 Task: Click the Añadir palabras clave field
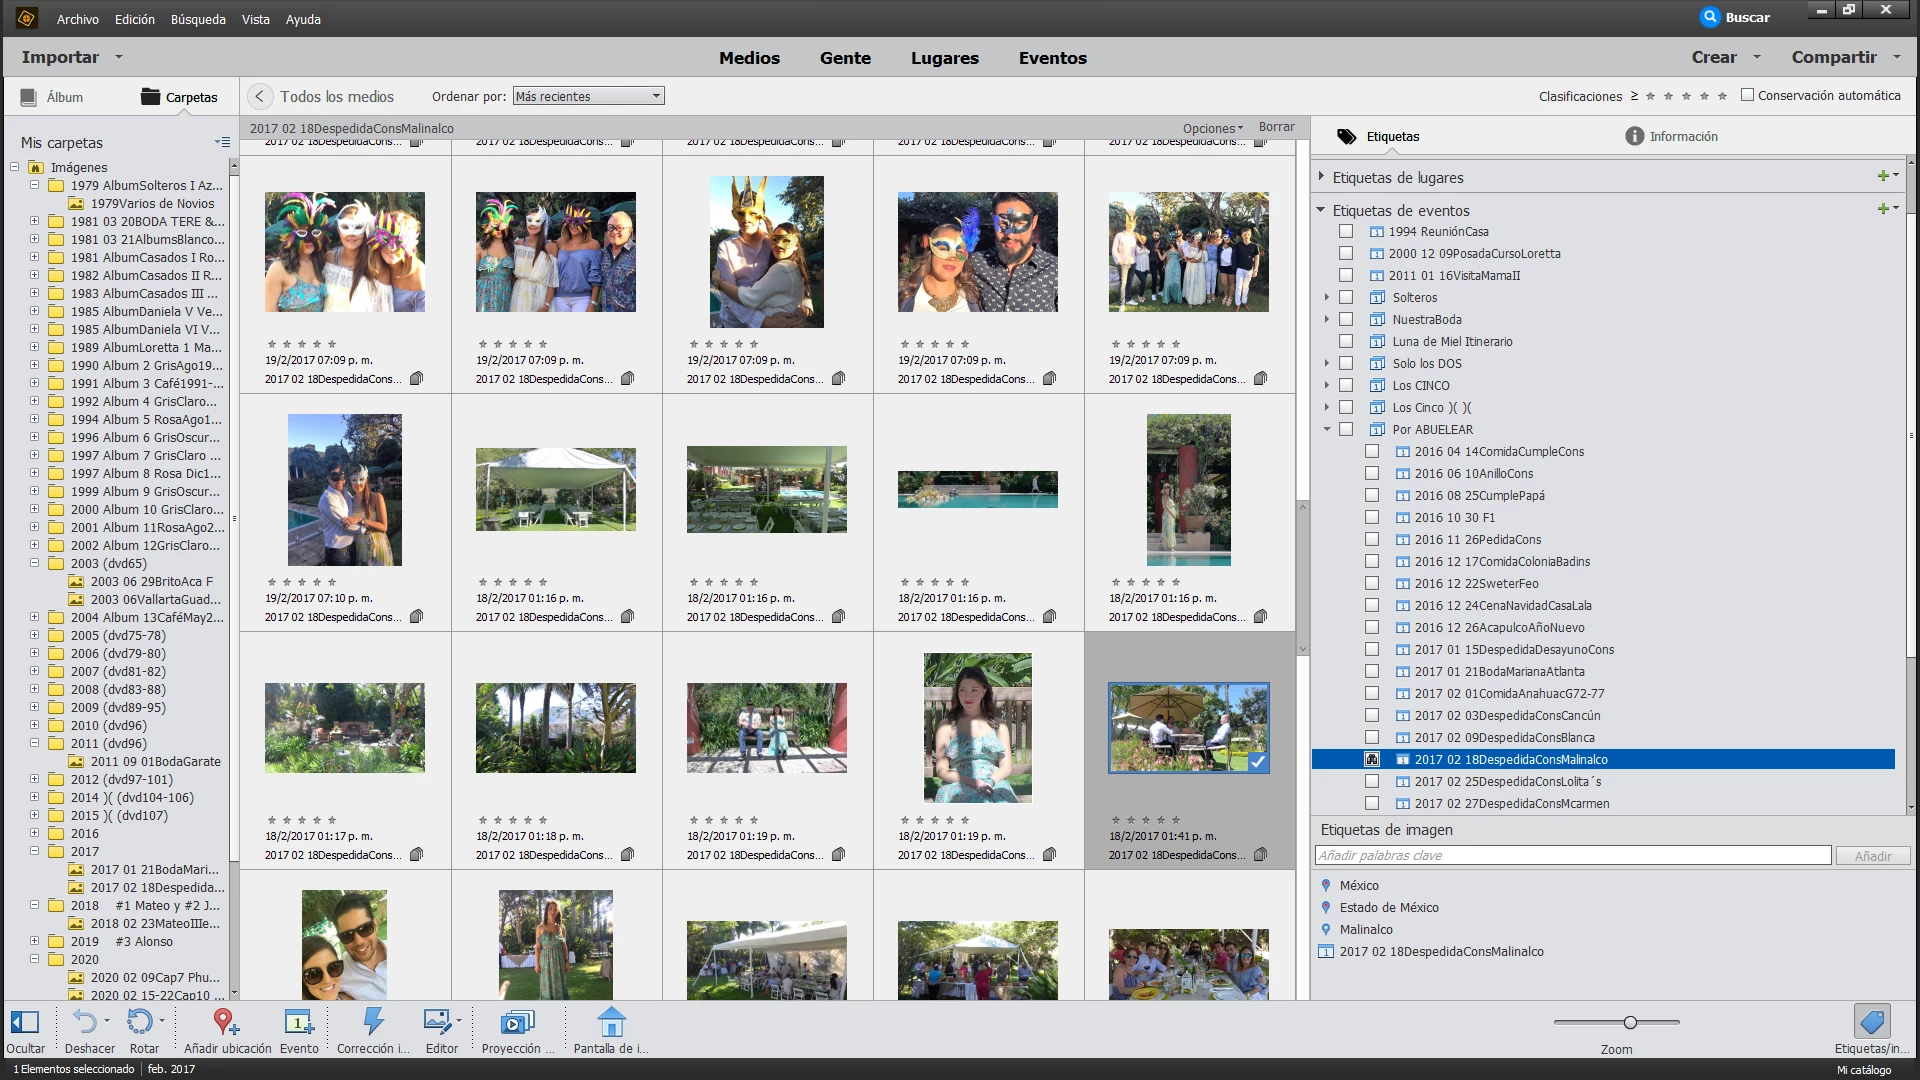click(1572, 855)
